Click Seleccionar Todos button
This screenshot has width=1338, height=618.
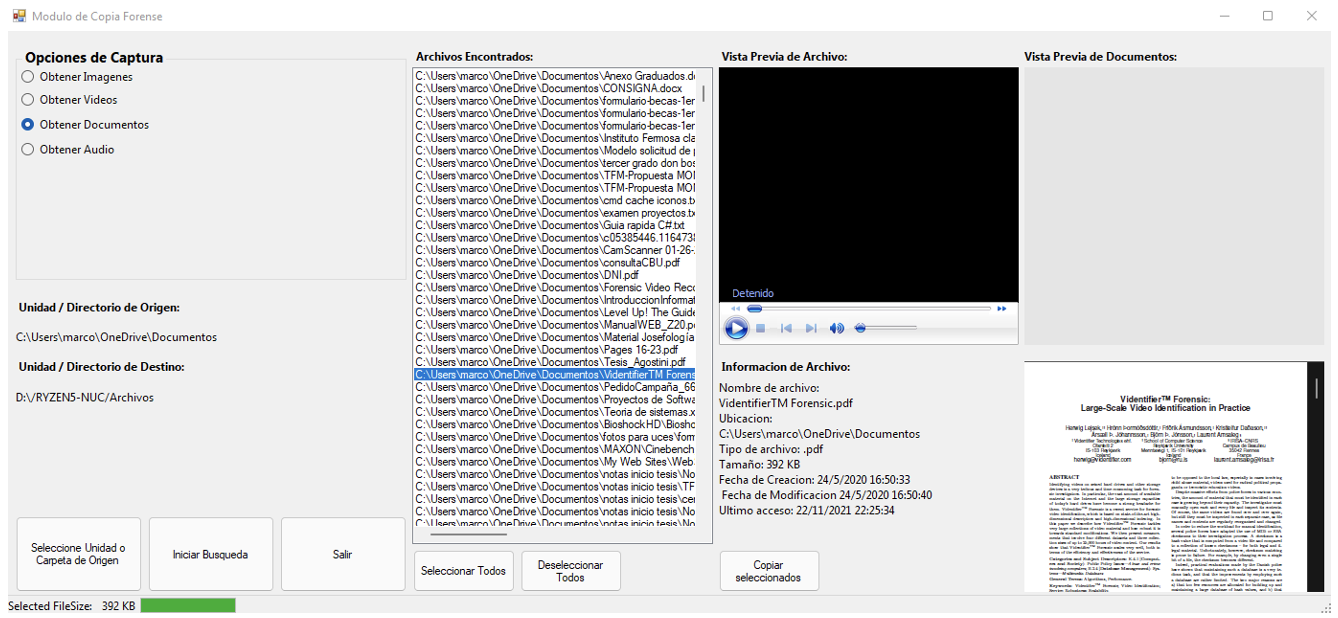[463, 571]
